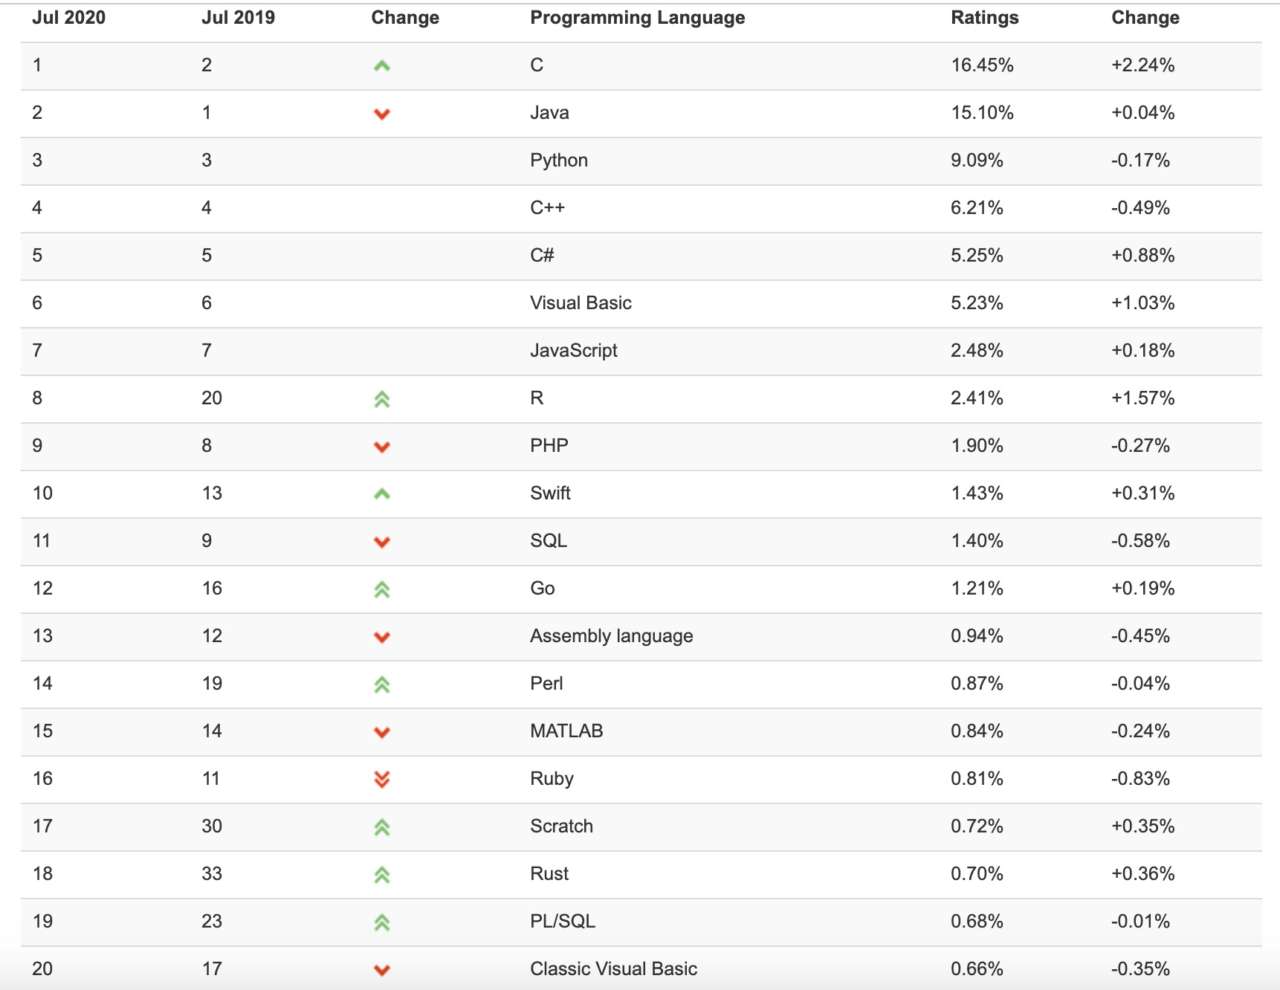Click the double green arrow beside Perl
The image size is (1280, 990).
pos(381,685)
